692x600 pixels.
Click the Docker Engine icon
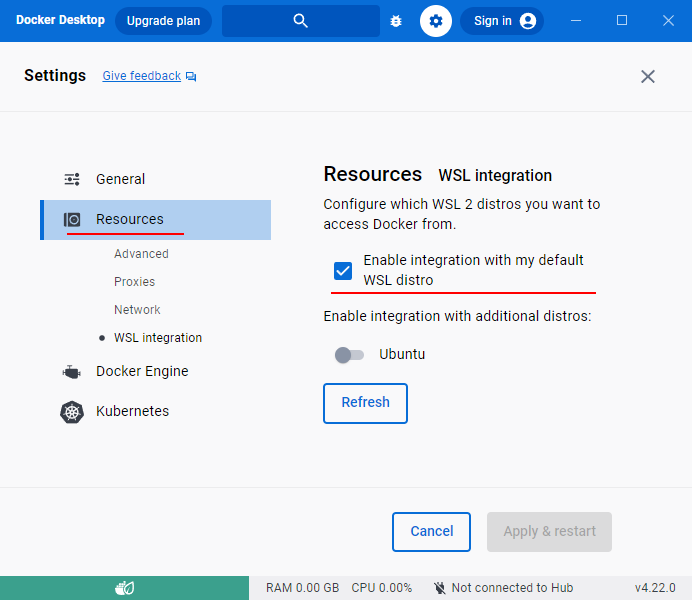click(71, 372)
